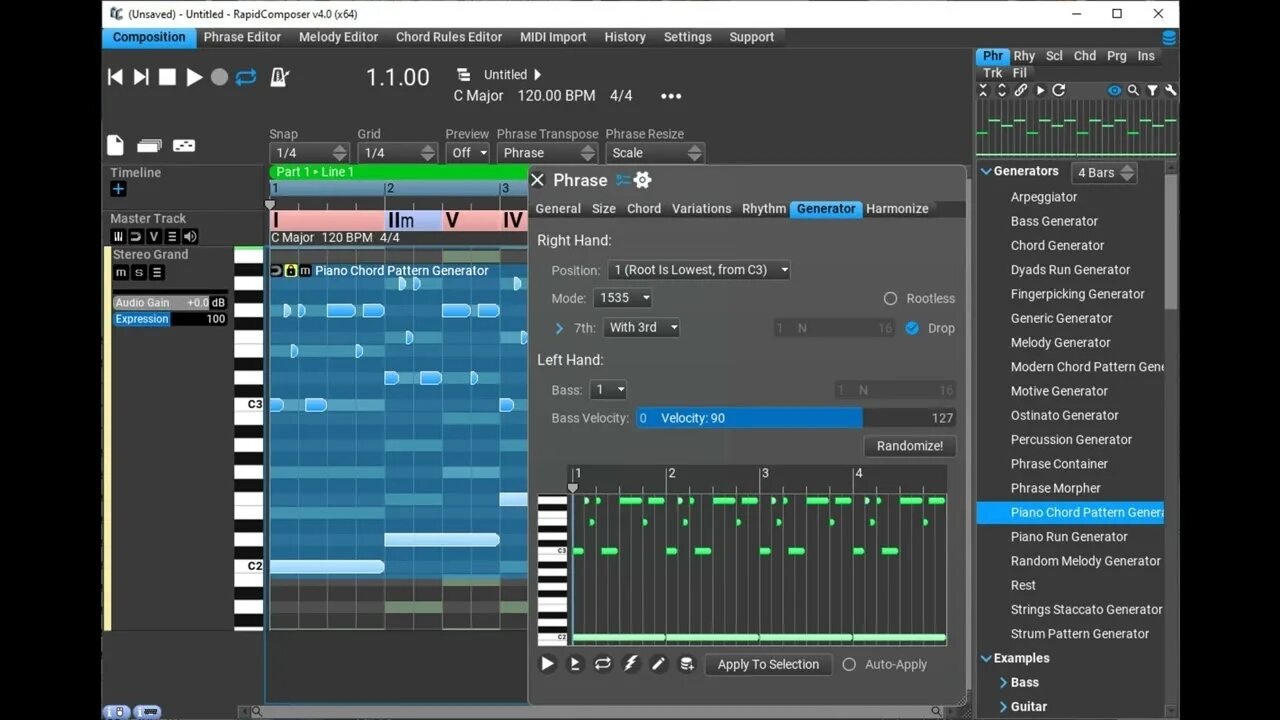Open the magnifier search icon in browser
Viewport: 1280px width, 720px height.
(1133, 90)
